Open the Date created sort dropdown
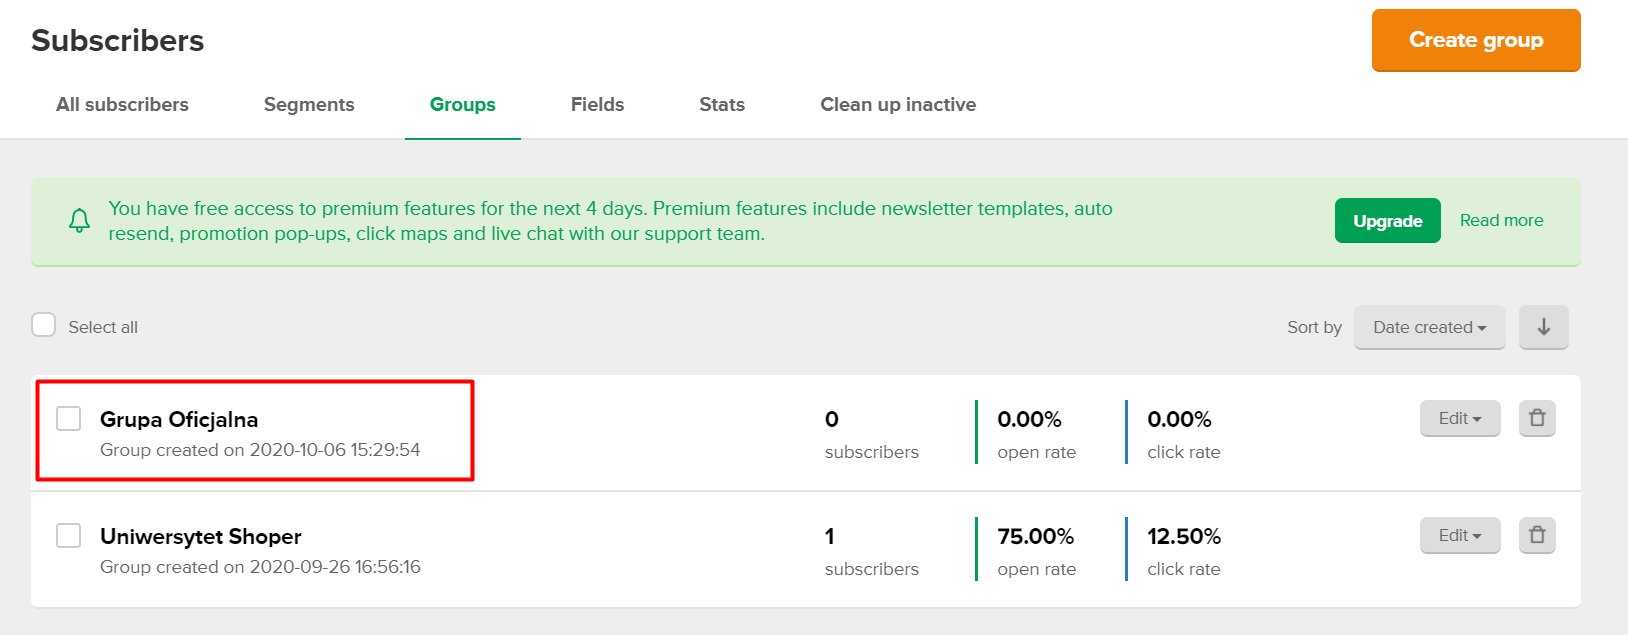Viewport: 1628px width, 635px height. click(1429, 327)
